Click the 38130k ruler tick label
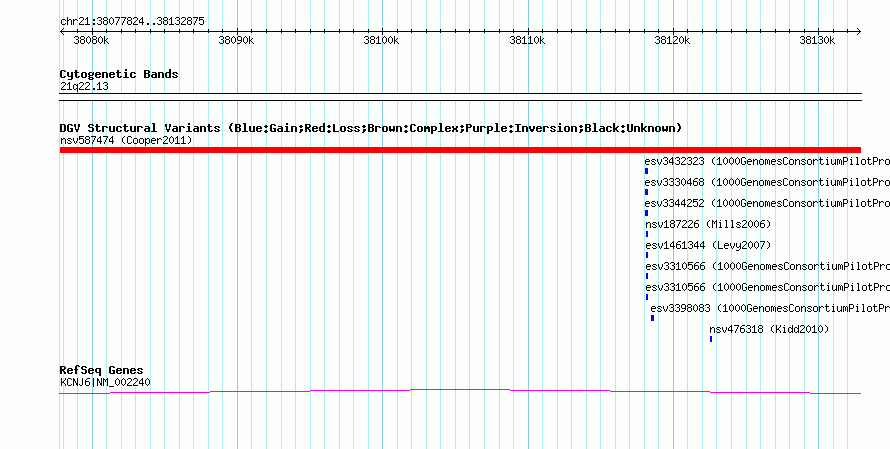The width and height of the screenshot is (890, 449). pyautogui.click(x=817, y=40)
